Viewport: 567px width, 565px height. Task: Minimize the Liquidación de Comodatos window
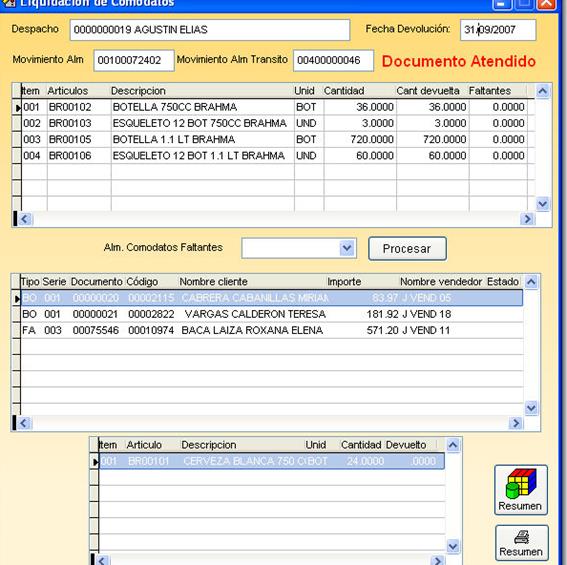pos(502,4)
